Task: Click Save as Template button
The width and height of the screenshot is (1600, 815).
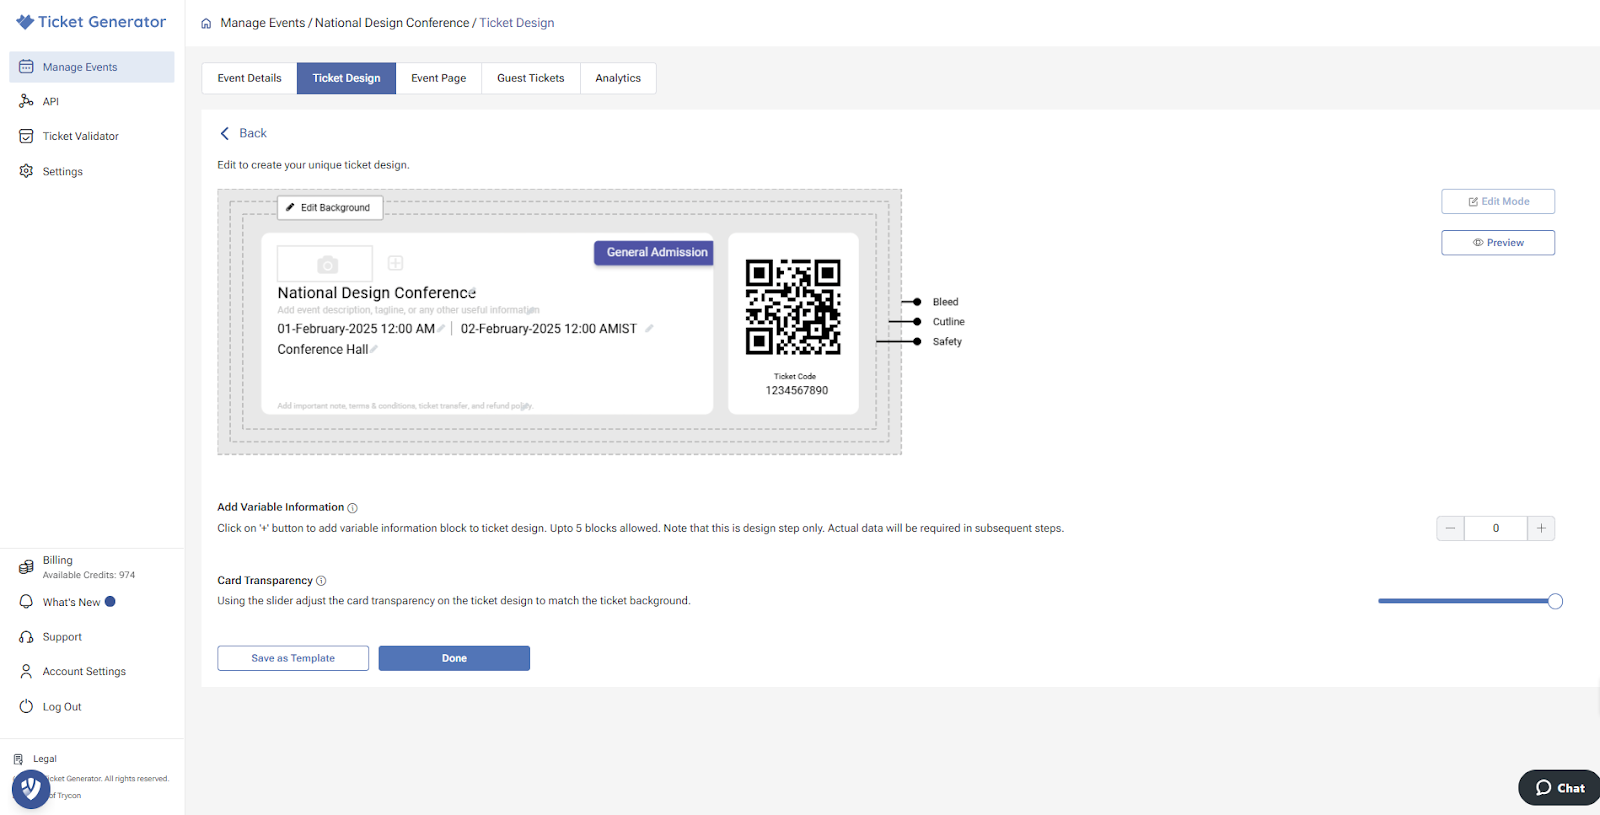Action: (x=293, y=658)
